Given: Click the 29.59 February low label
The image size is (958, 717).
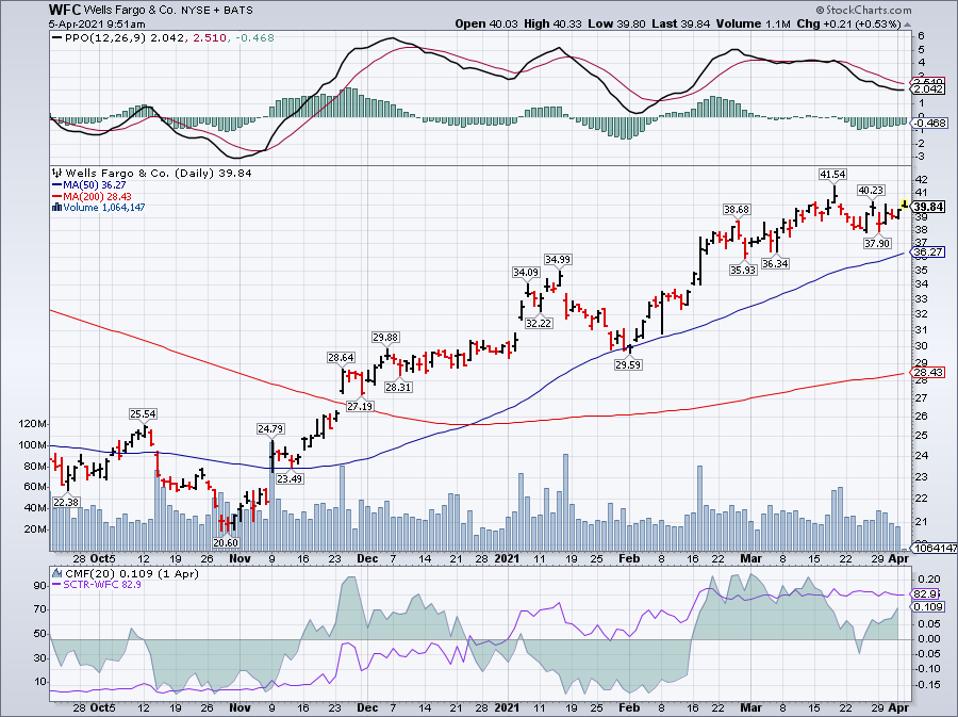Looking at the screenshot, I should 629,365.
